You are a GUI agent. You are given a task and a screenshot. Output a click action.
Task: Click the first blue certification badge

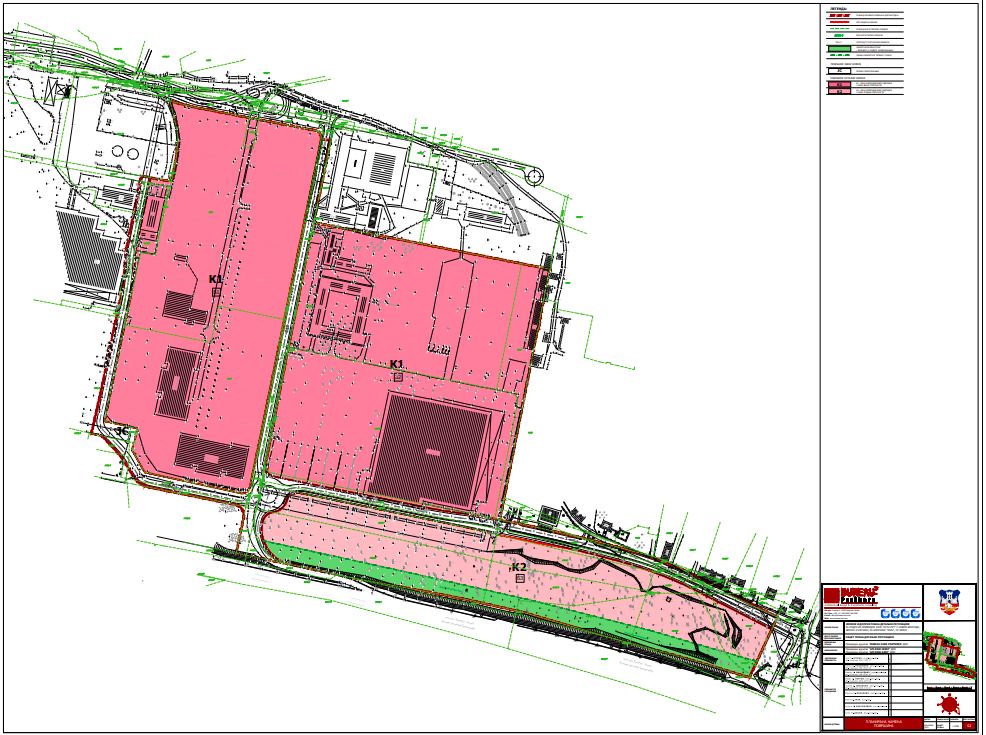coord(885,613)
